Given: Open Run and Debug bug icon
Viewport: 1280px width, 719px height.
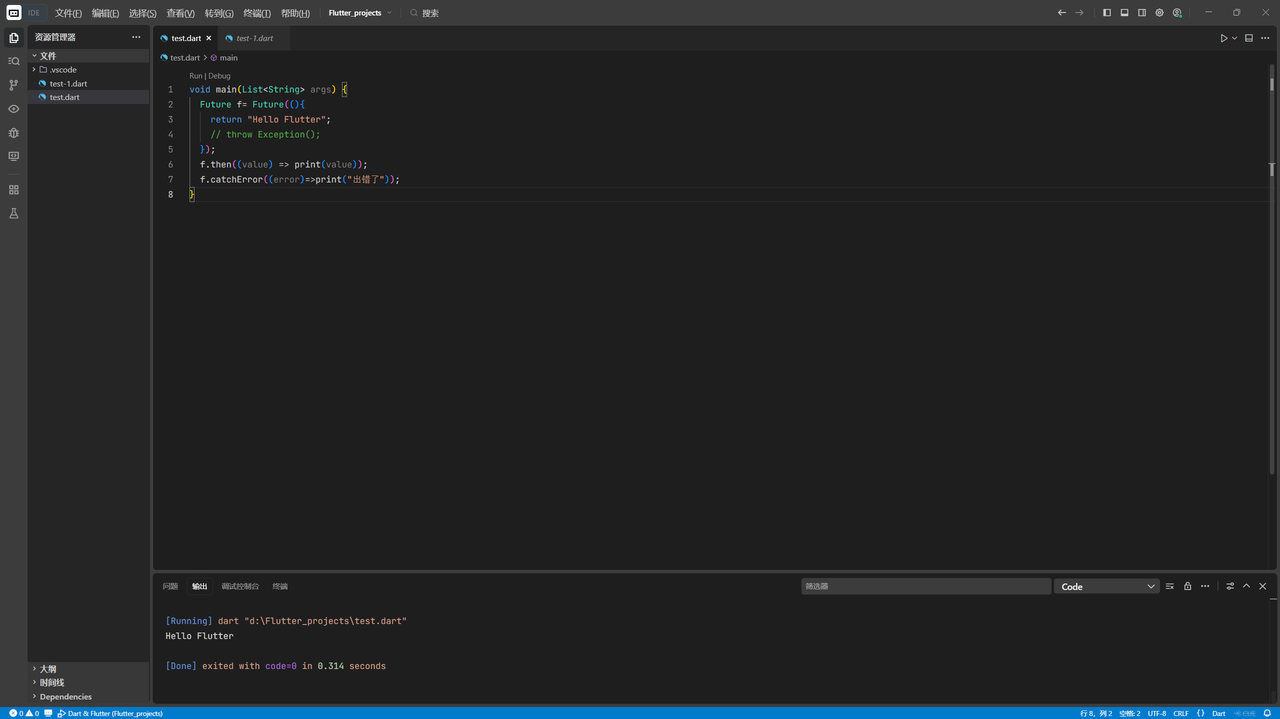Looking at the screenshot, I should 13,133.
